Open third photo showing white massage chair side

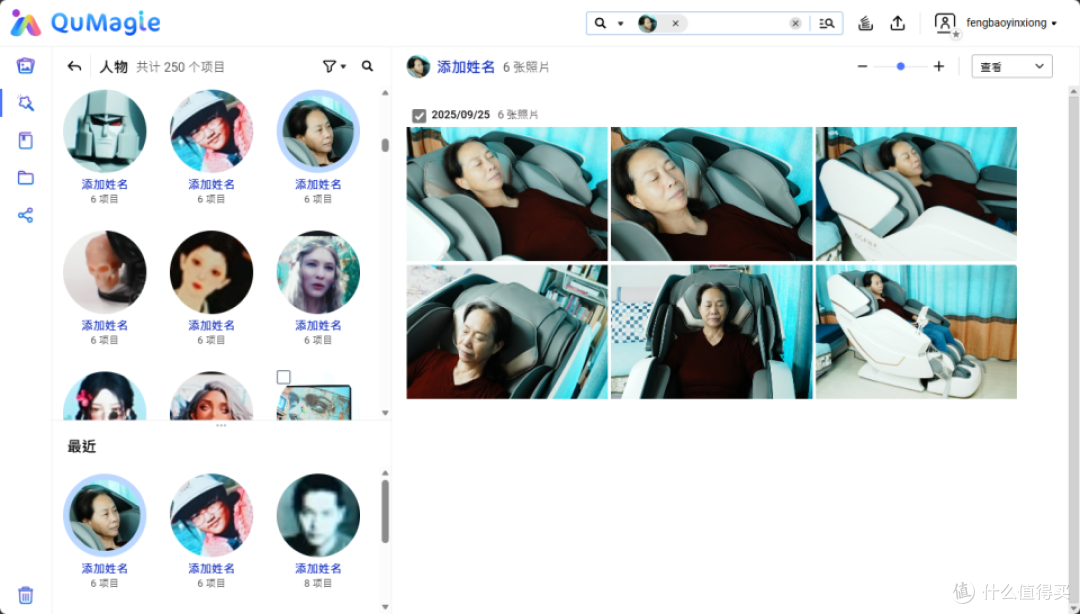(916, 194)
